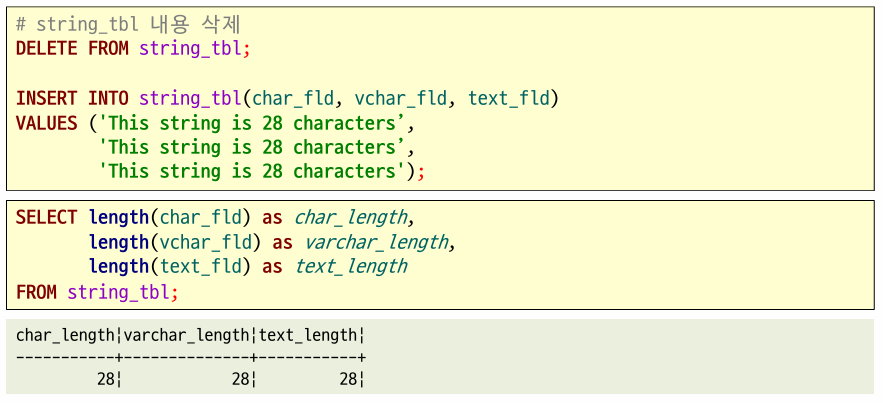The width and height of the screenshot is (883, 403).
Task: Click the italic alias char_length in the query
Action: click(x=351, y=218)
